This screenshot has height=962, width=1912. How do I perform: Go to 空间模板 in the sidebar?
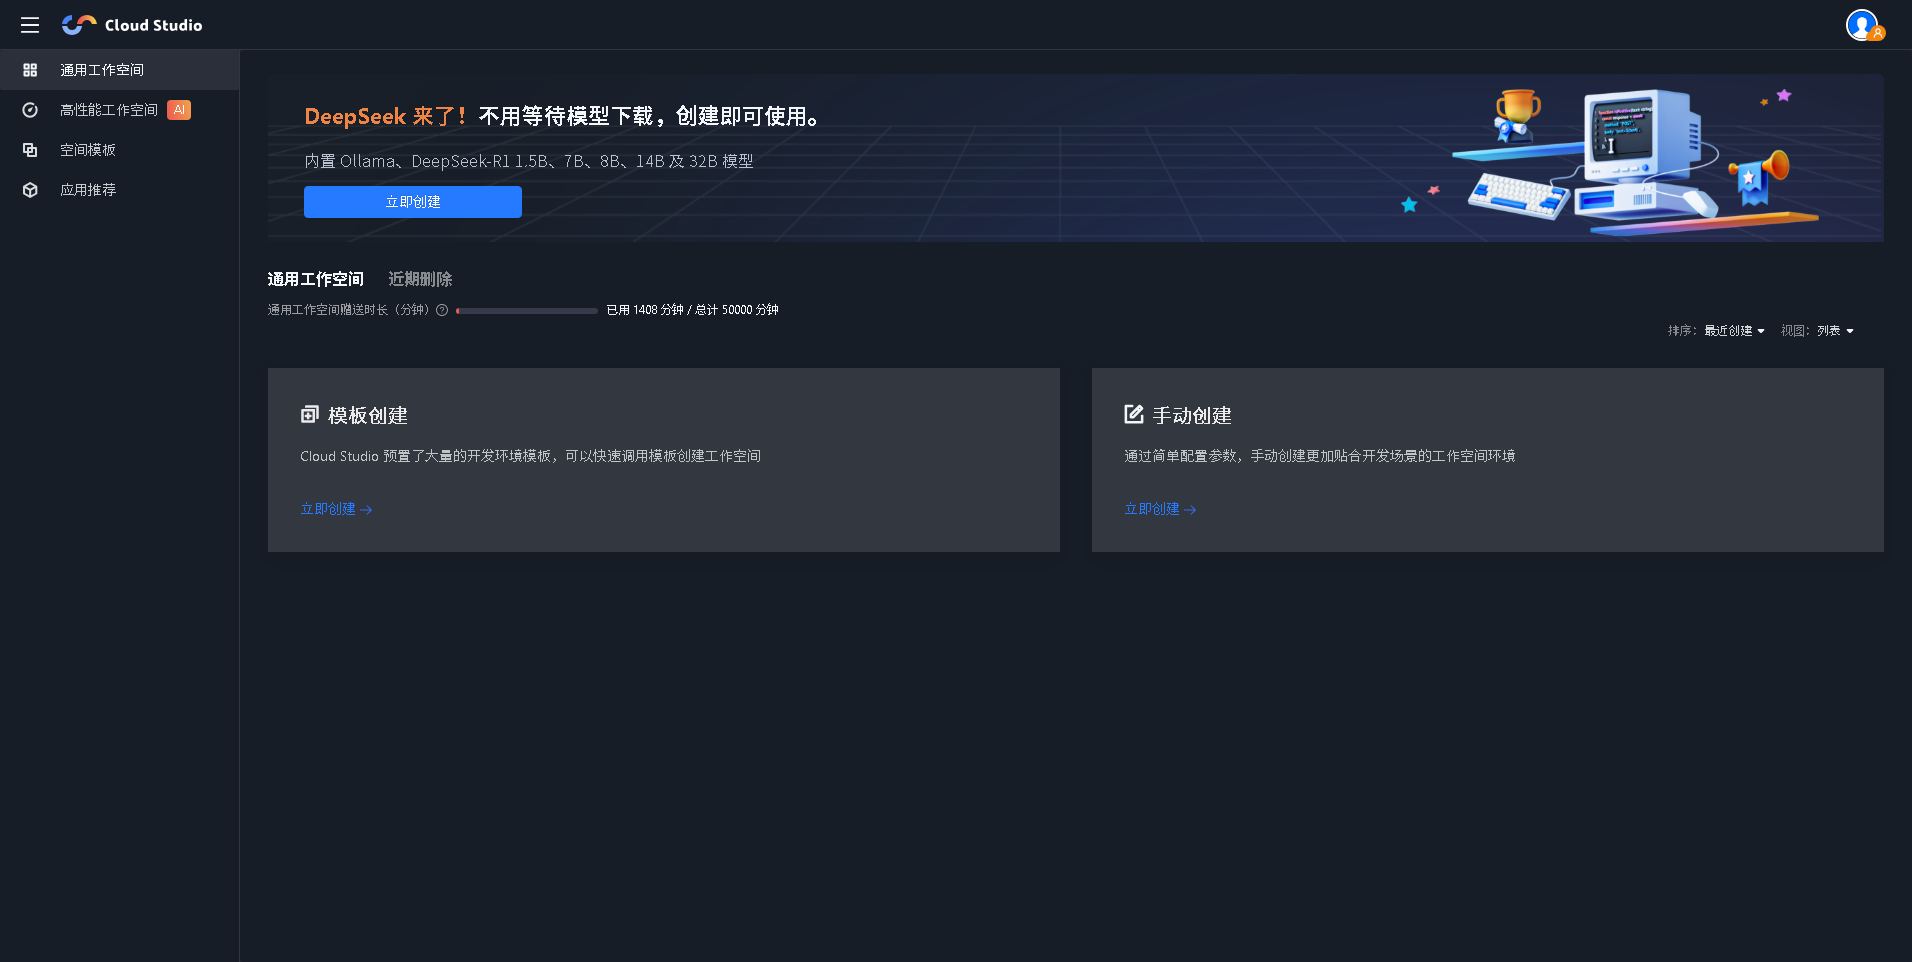[120, 150]
